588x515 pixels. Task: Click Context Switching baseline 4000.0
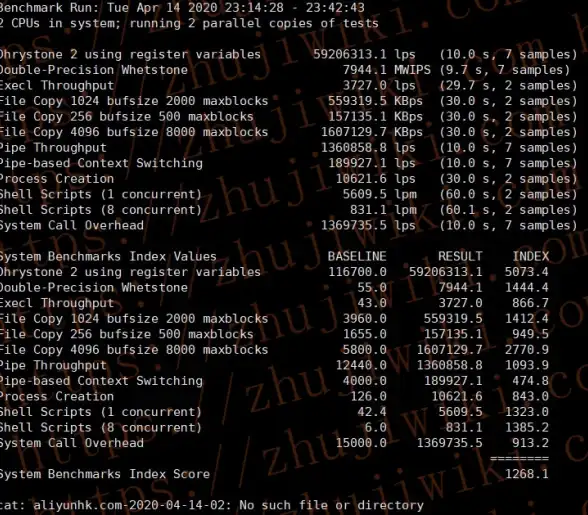(x=364, y=381)
